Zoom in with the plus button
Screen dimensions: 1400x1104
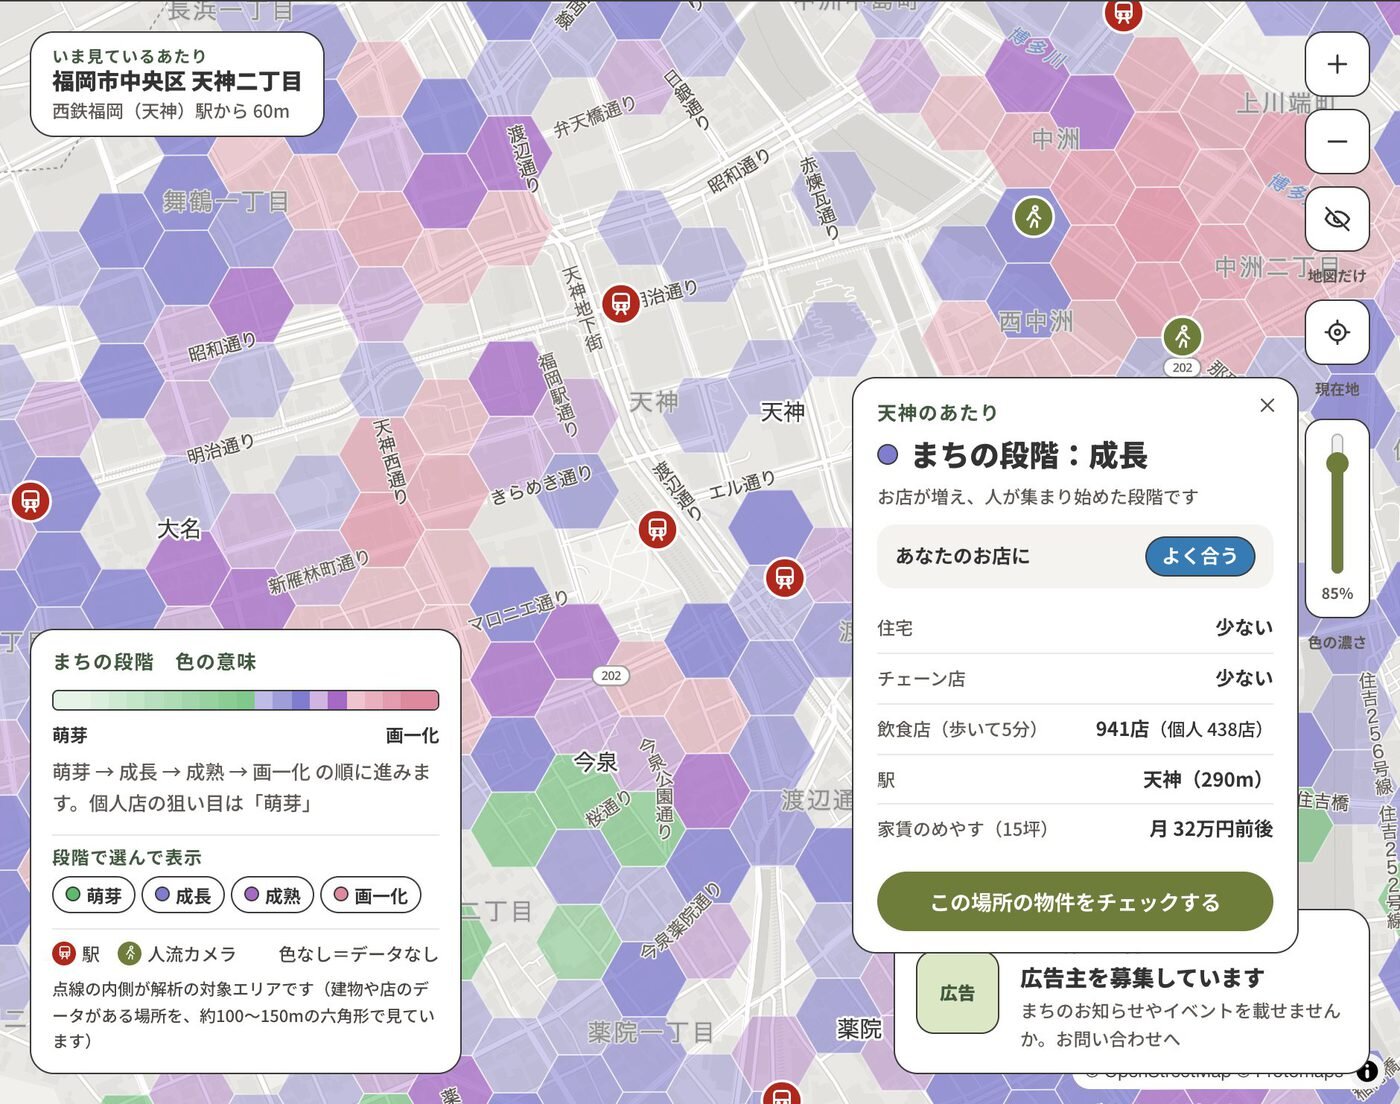(x=1337, y=64)
